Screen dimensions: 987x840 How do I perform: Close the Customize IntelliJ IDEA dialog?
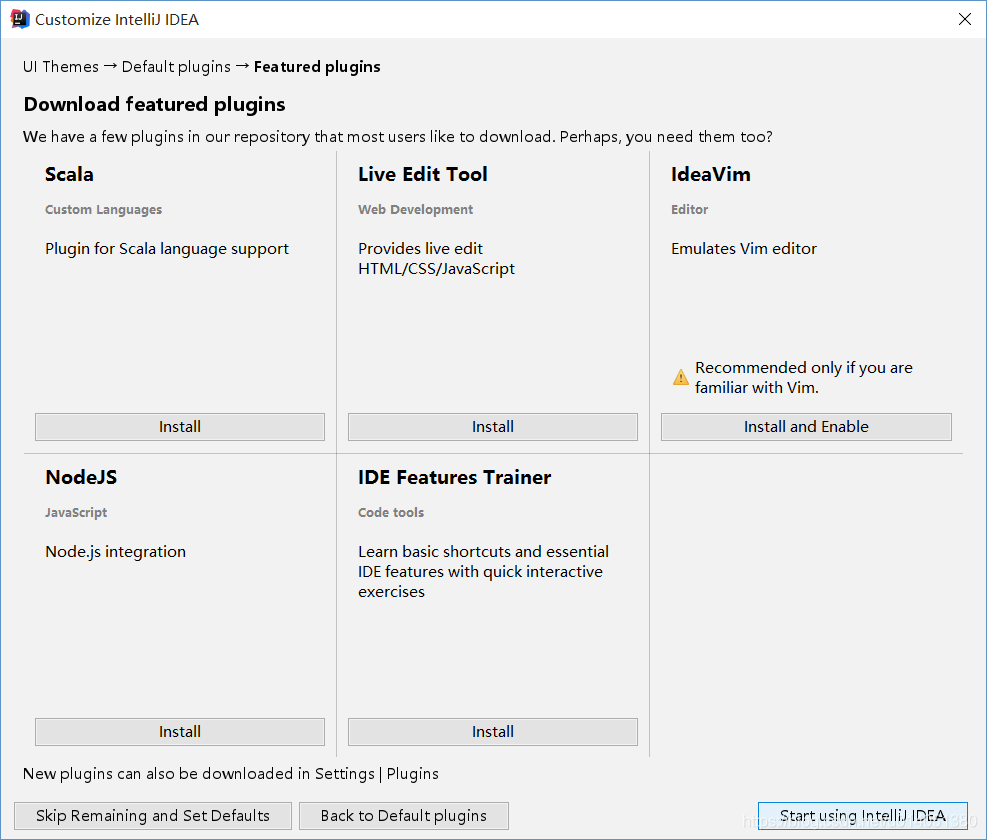click(x=964, y=19)
